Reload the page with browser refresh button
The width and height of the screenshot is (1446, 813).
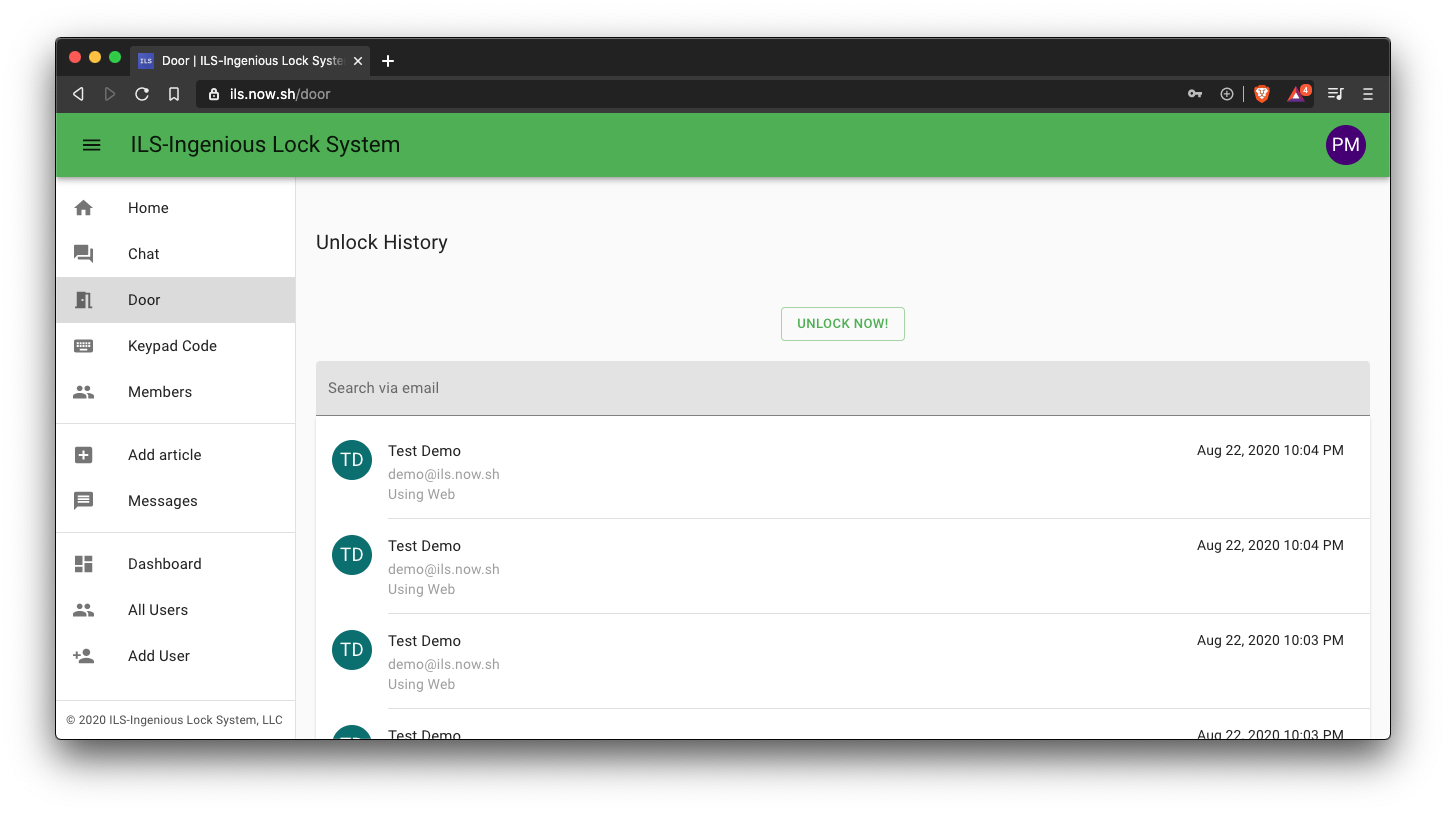[x=142, y=94]
